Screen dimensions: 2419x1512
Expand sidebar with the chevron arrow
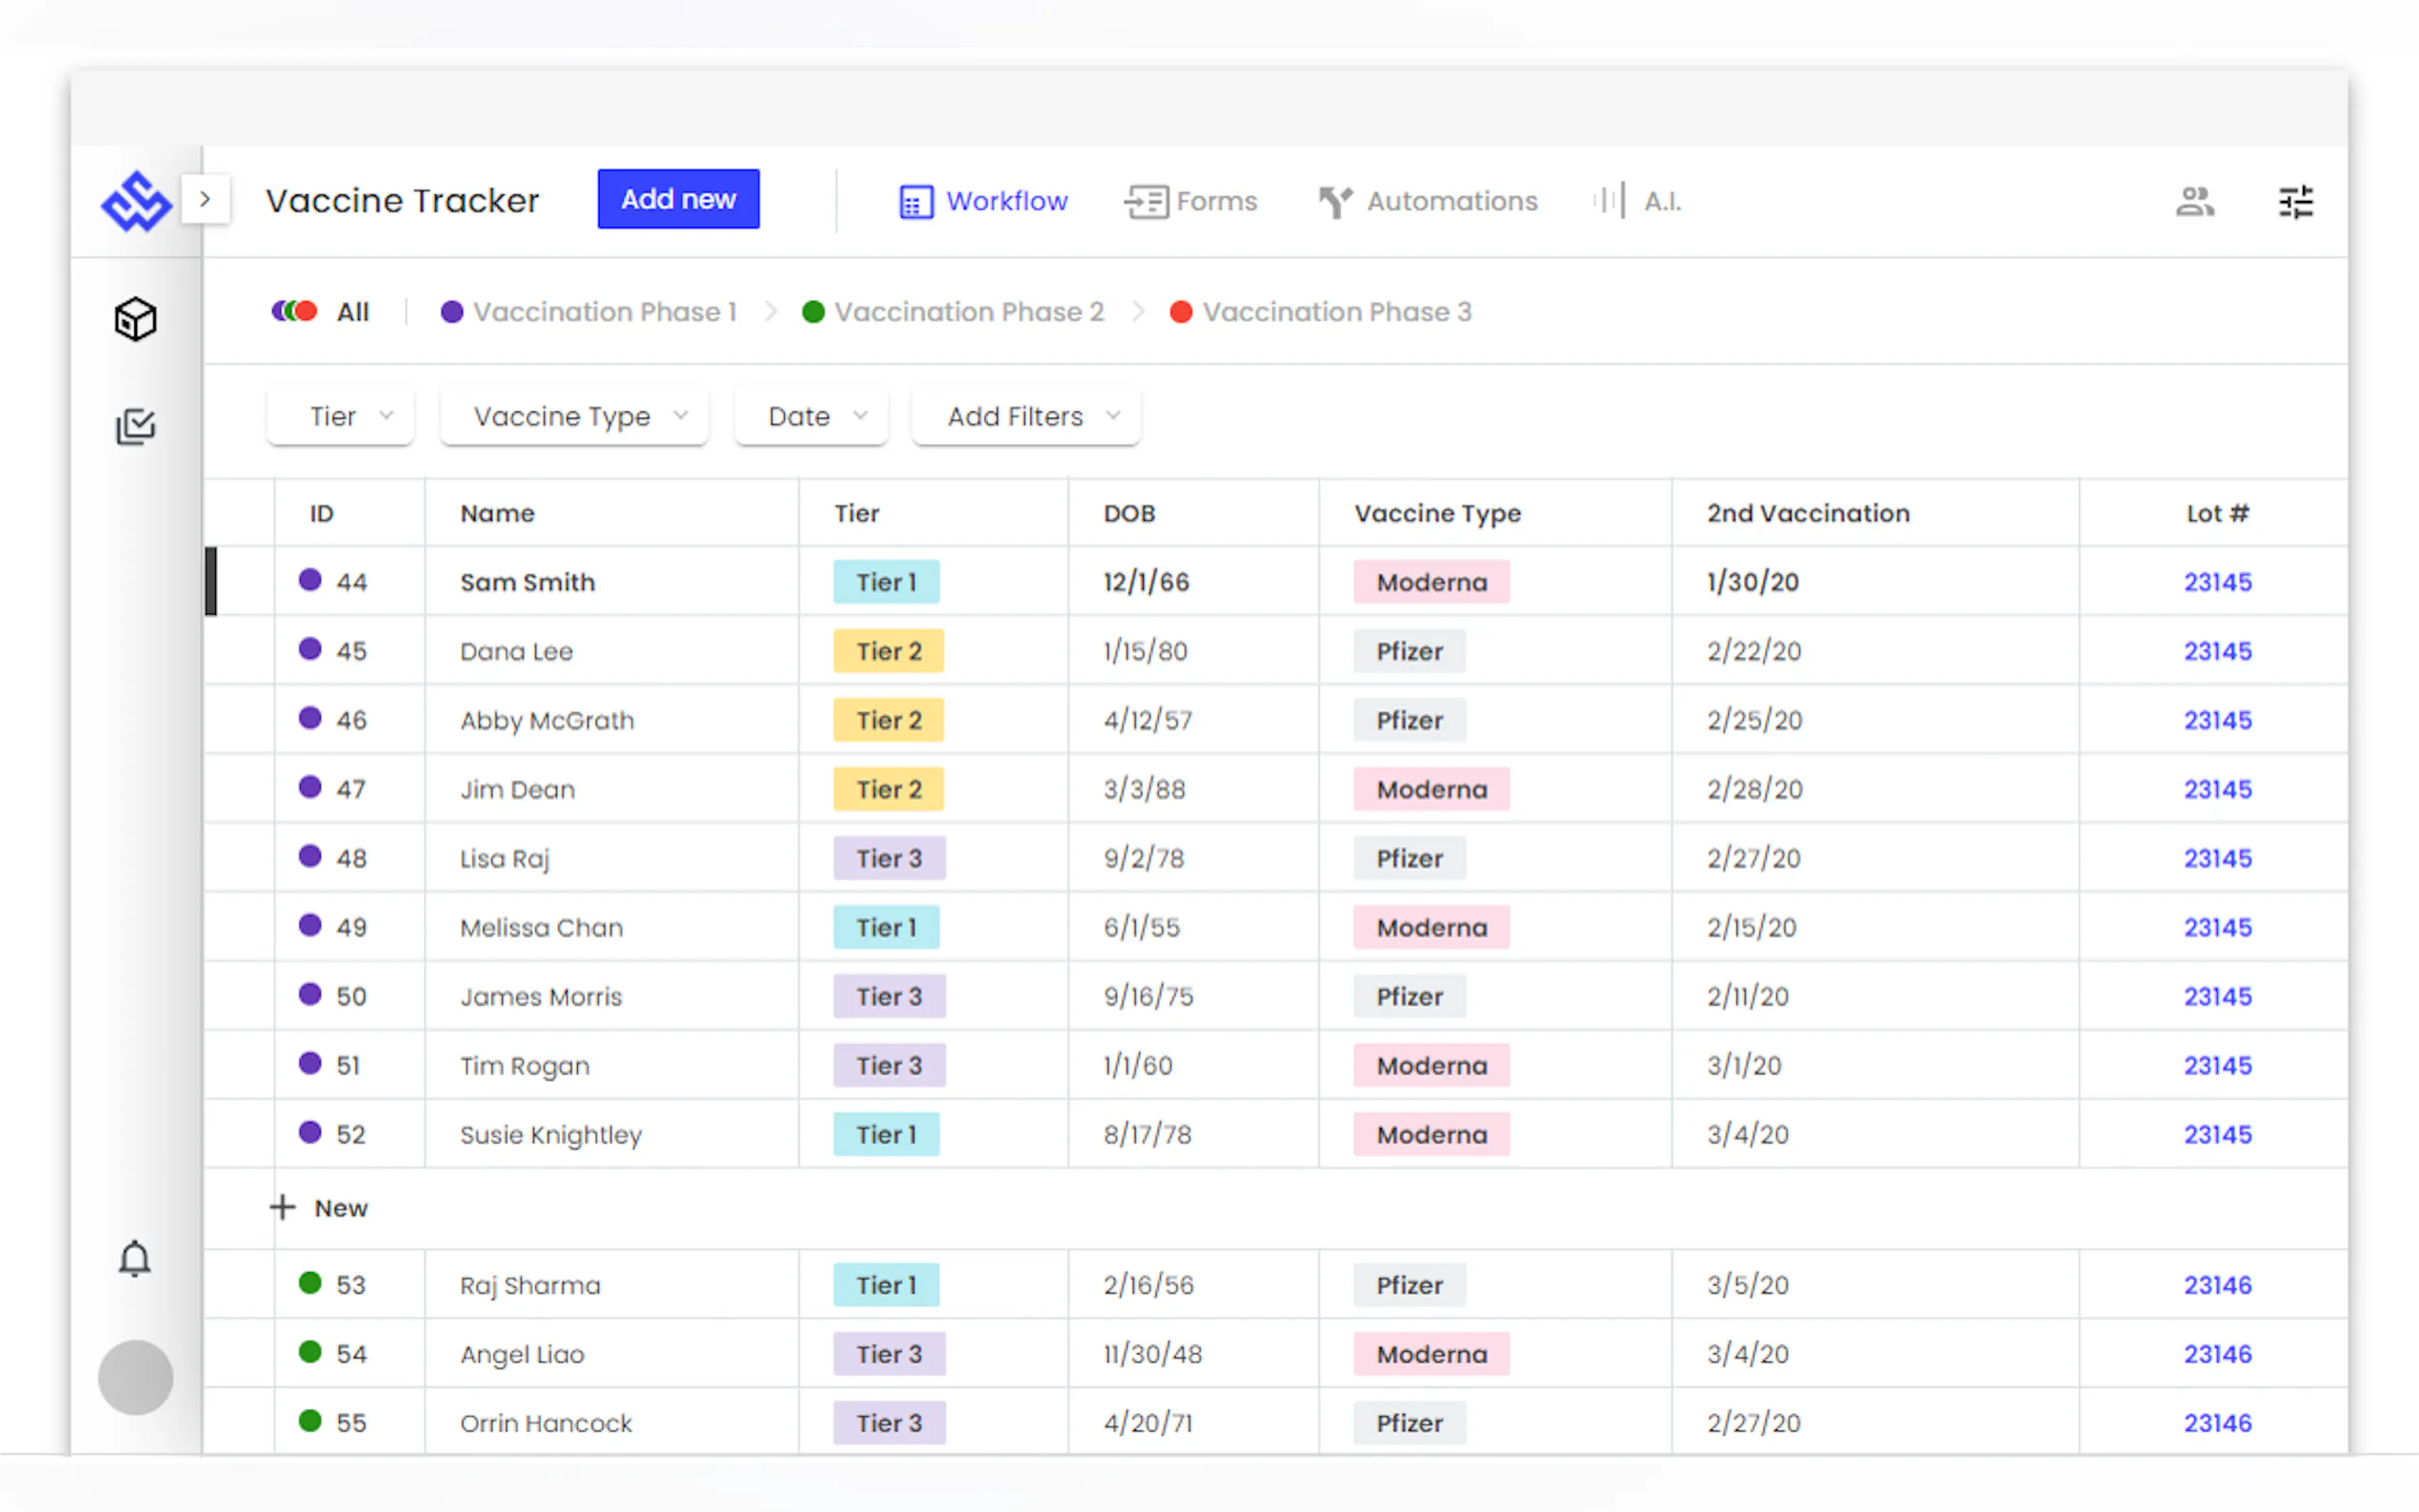click(x=205, y=199)
